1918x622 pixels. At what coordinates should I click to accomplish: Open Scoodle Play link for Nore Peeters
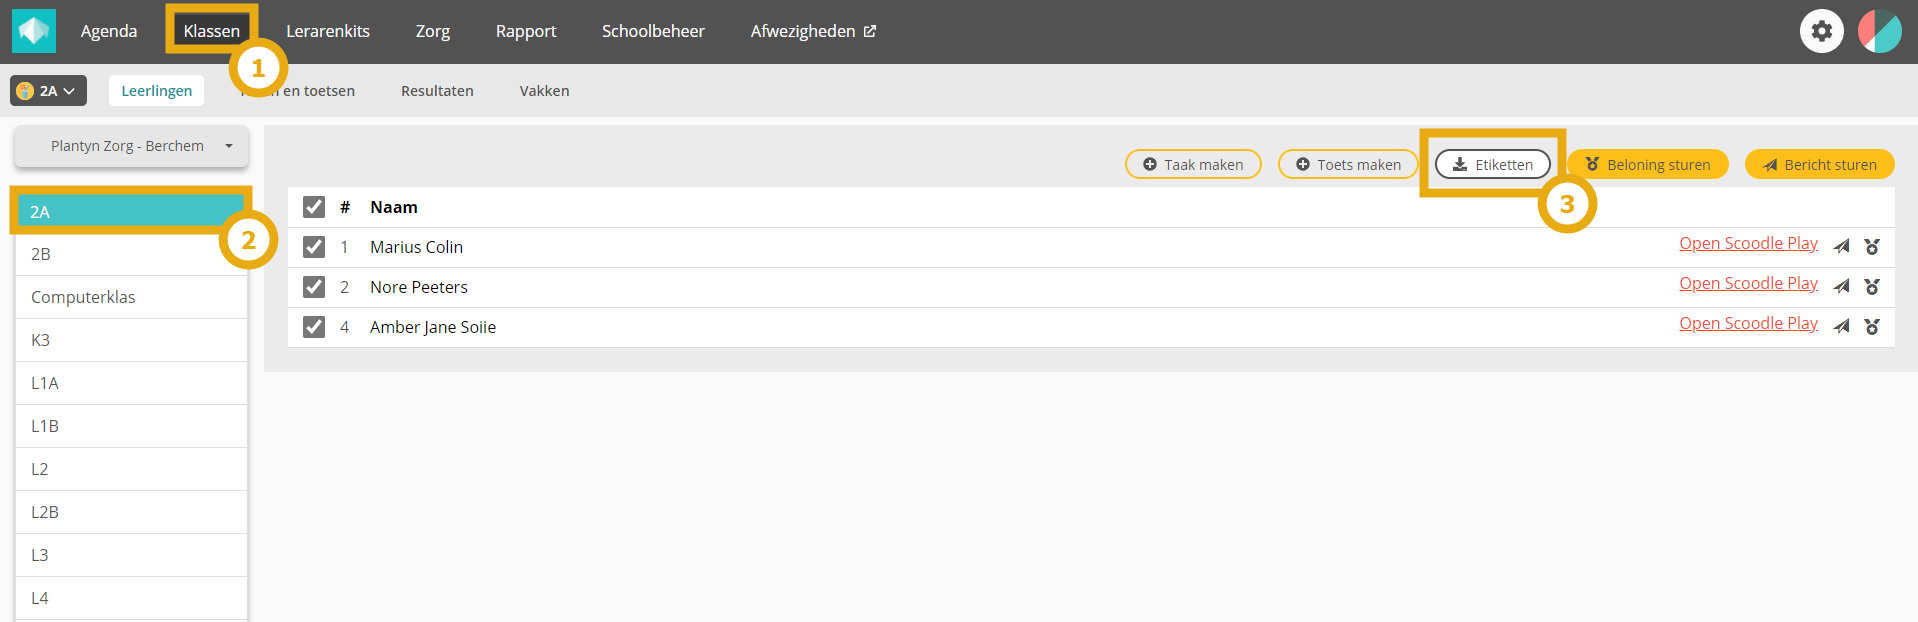pyautogui.click(x=1748, y=284)
